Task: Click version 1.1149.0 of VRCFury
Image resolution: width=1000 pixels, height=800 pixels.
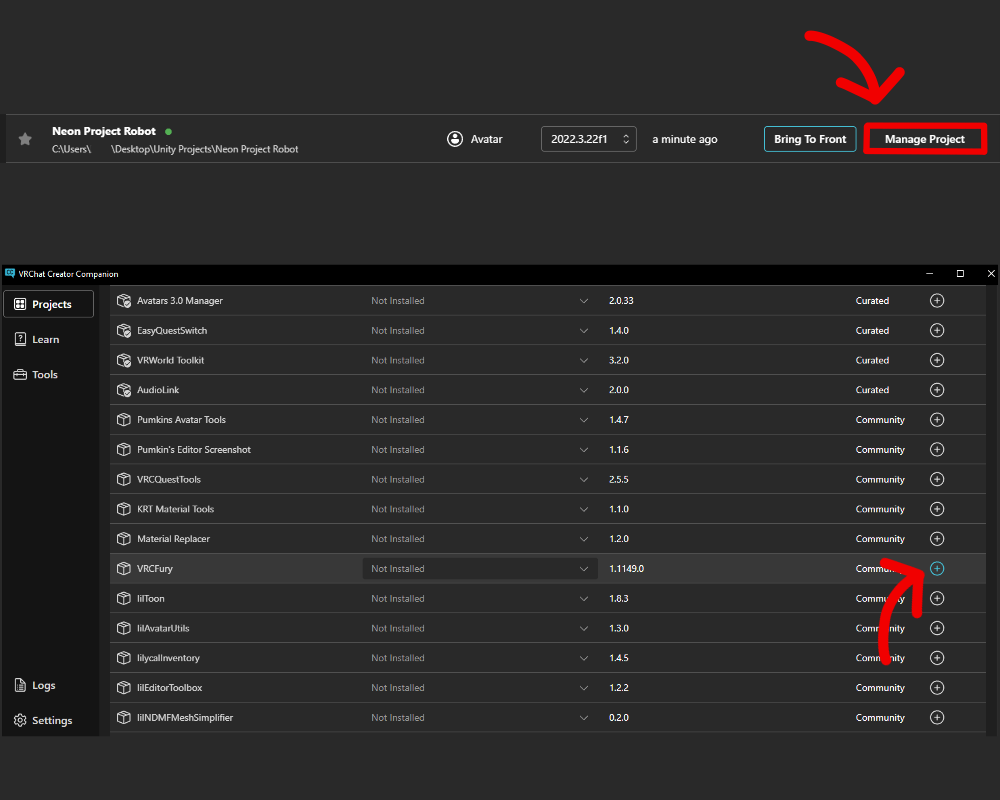Action: click(x=626, y=568)
